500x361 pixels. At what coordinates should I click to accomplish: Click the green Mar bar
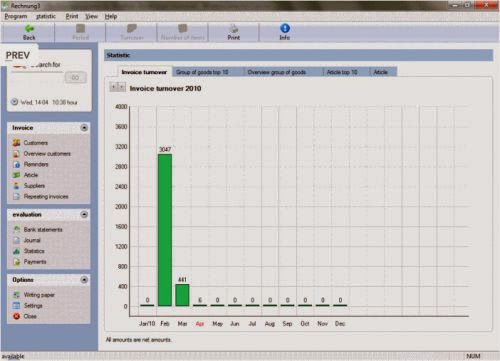(x=182, y=295)
